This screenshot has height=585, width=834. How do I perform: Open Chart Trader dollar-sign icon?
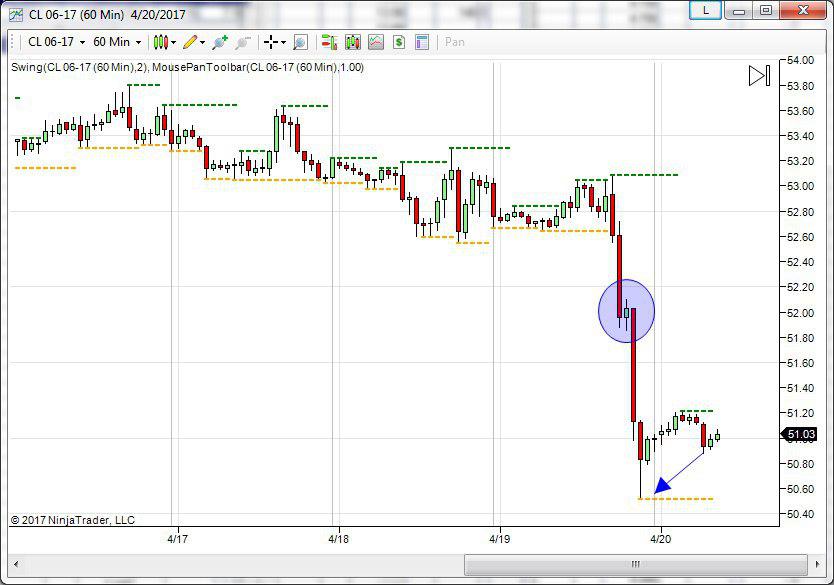tap(399, 42)
